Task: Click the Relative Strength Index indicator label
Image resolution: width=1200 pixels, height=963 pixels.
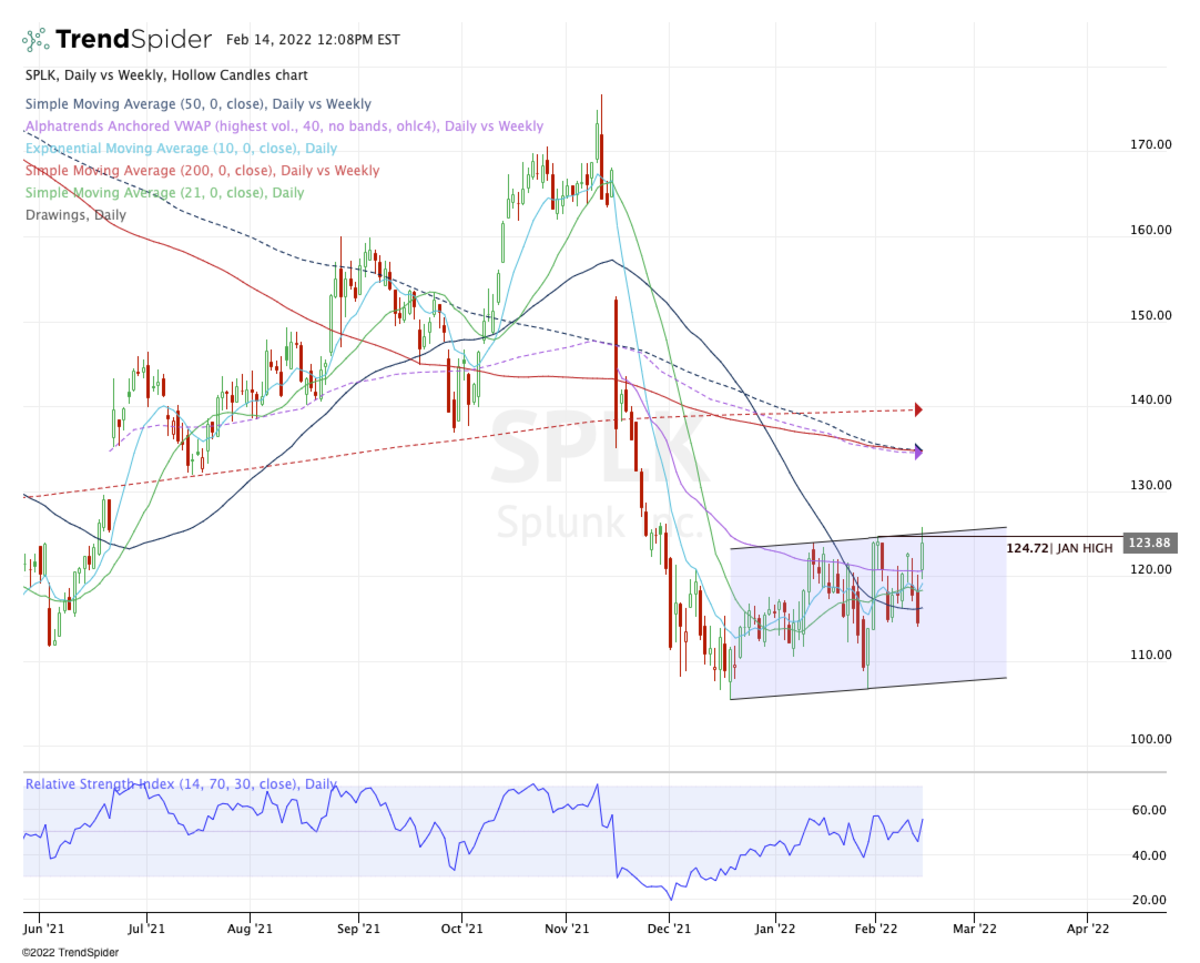Action: (x=182, y=785)
